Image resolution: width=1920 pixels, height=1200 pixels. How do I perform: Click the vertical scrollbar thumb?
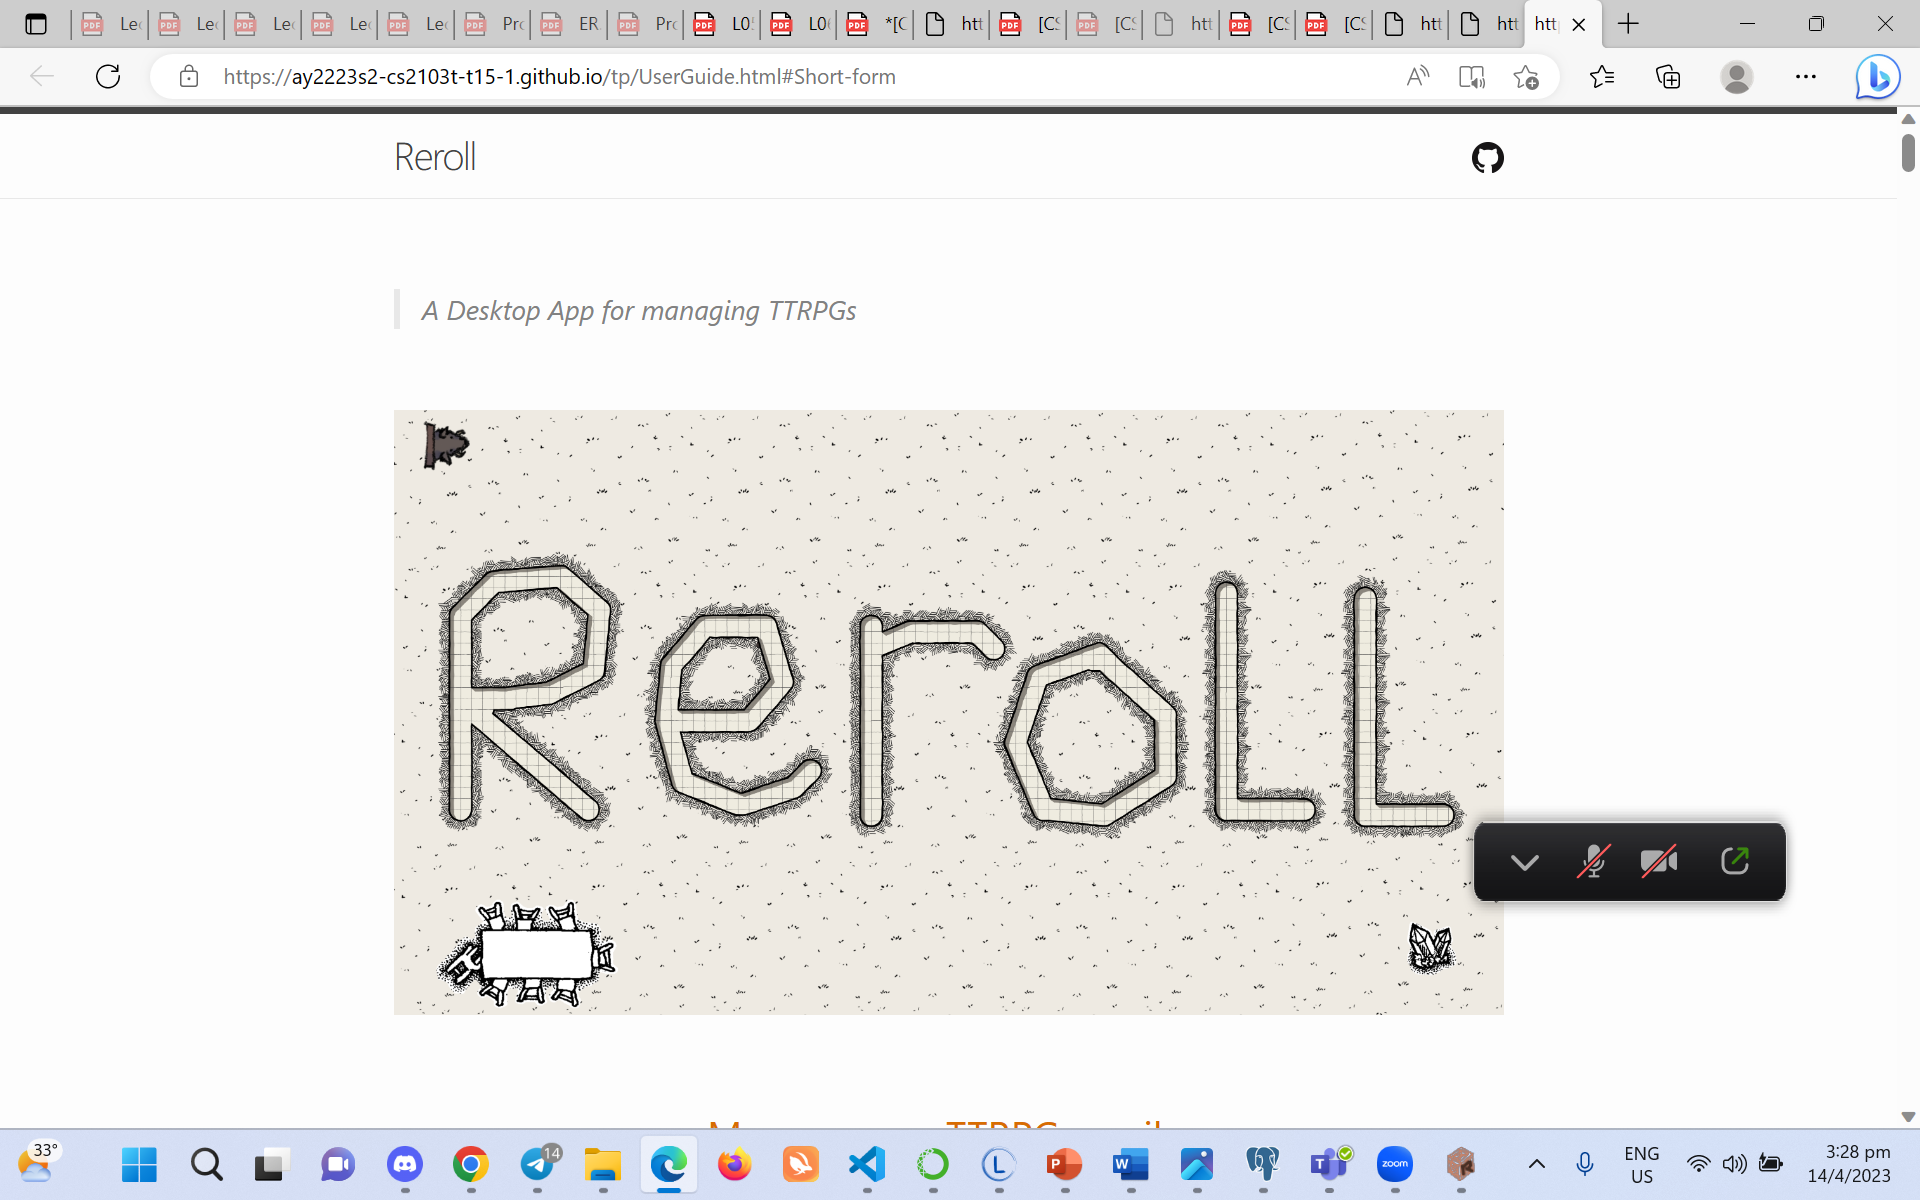tap(1908, 152)
